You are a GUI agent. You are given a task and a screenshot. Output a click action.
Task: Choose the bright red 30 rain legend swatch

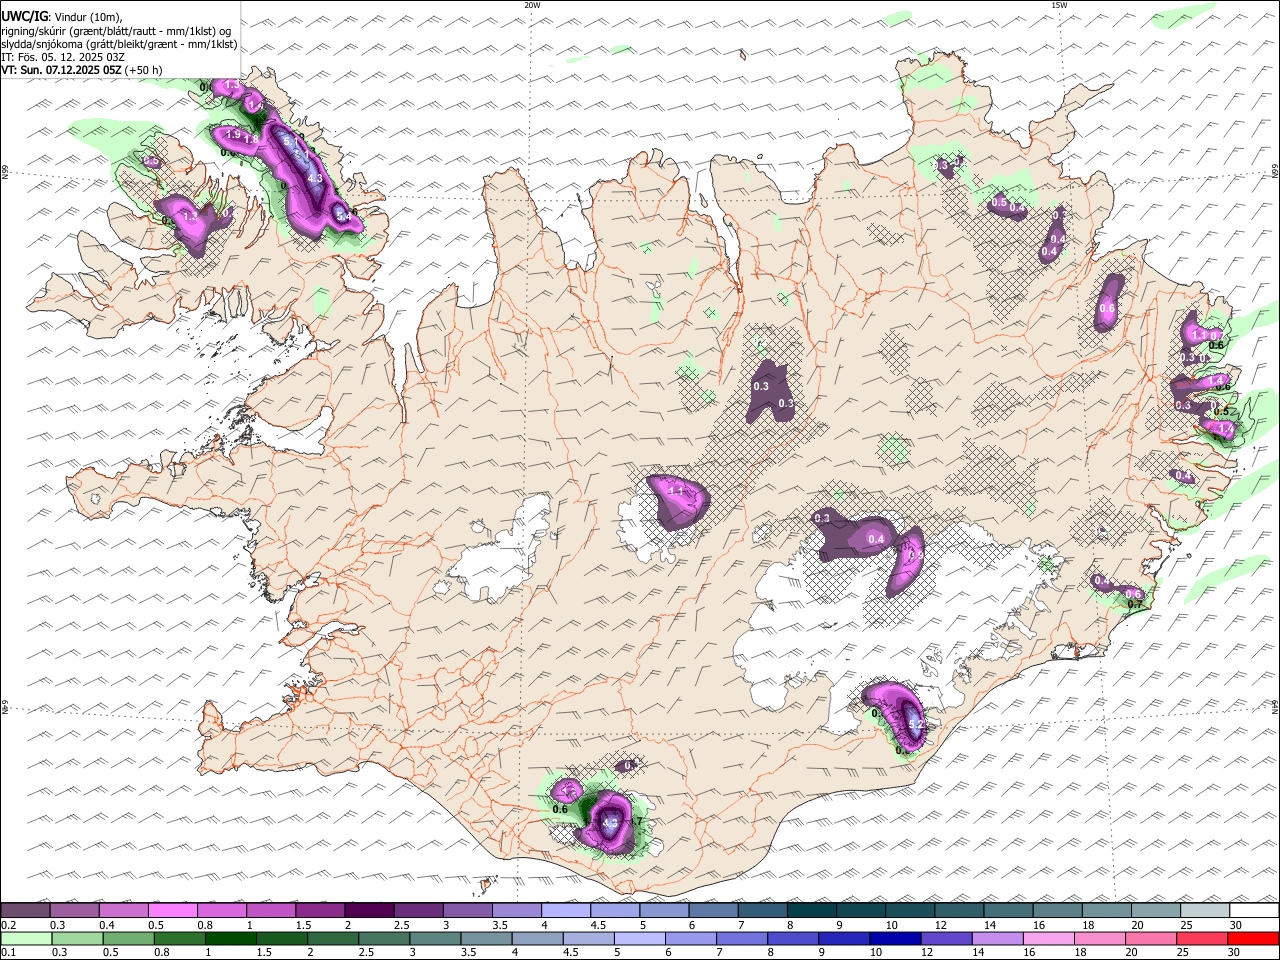pos(1252,939)
